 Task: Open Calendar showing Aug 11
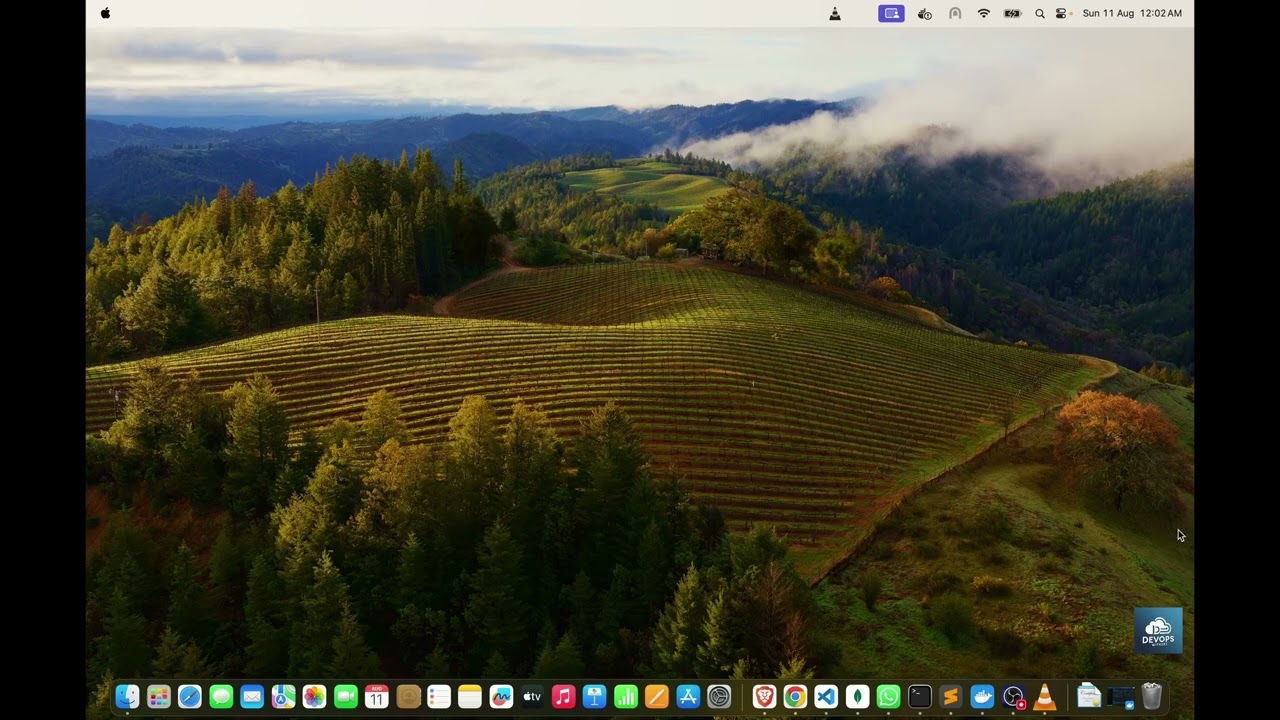[x=376, y=697]
